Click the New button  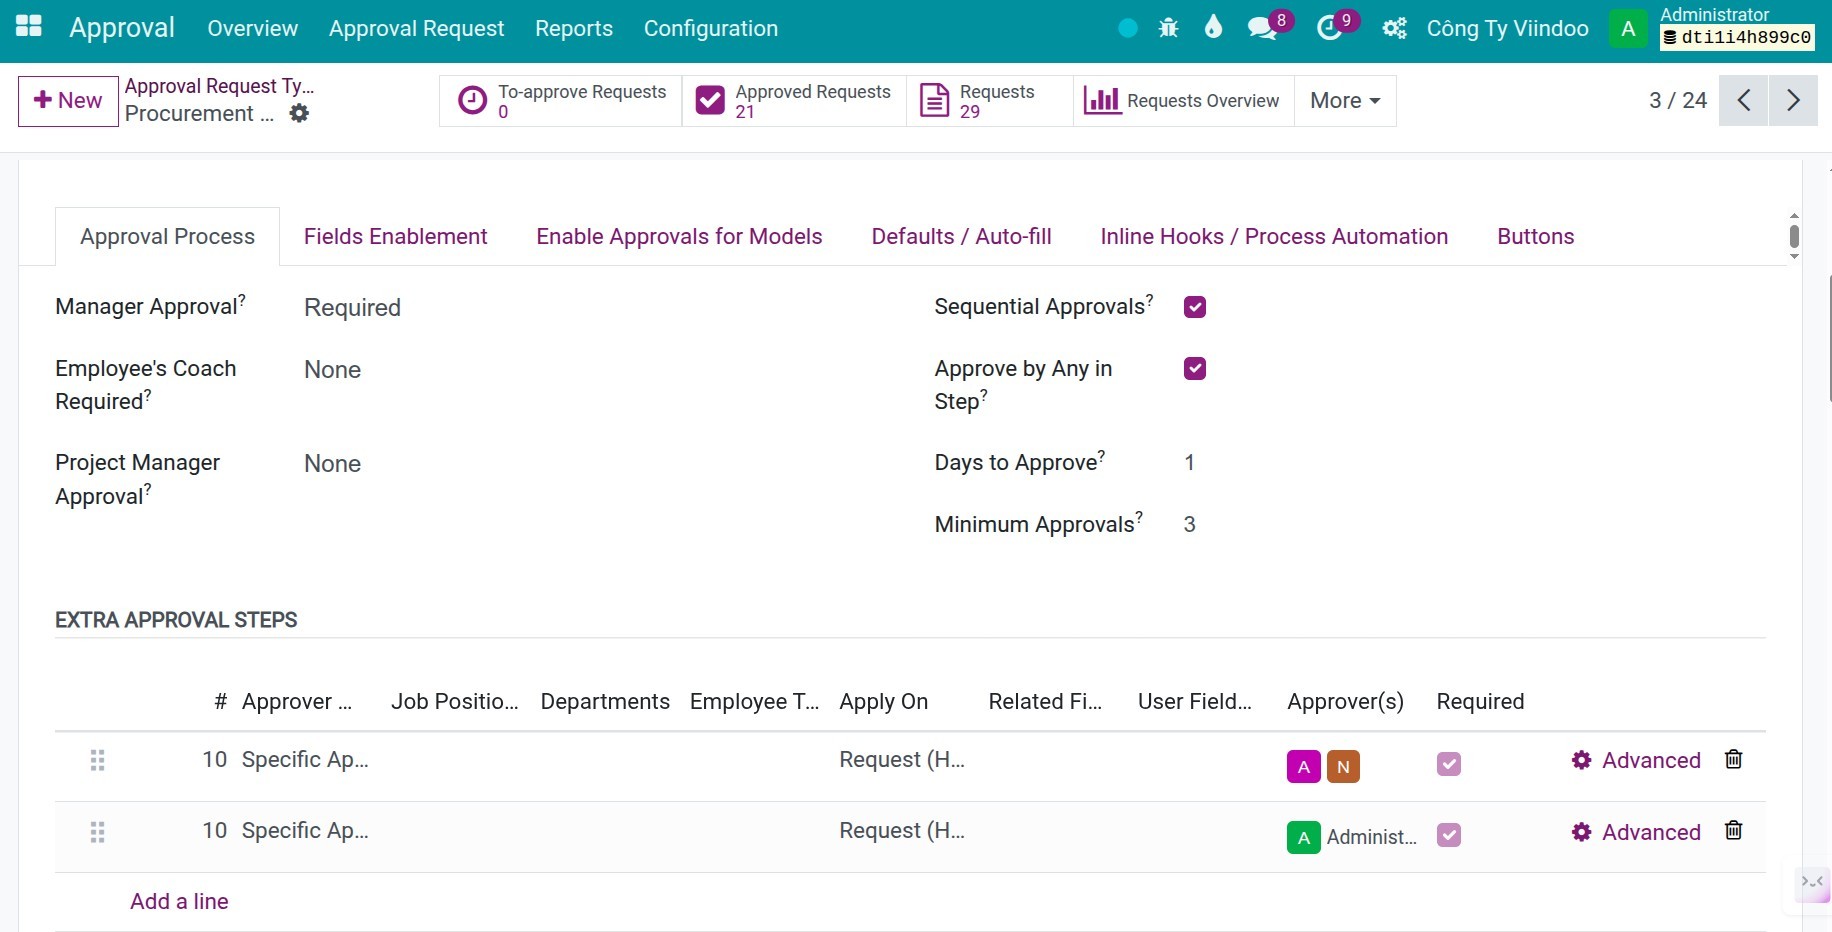(x=66, y=100)
